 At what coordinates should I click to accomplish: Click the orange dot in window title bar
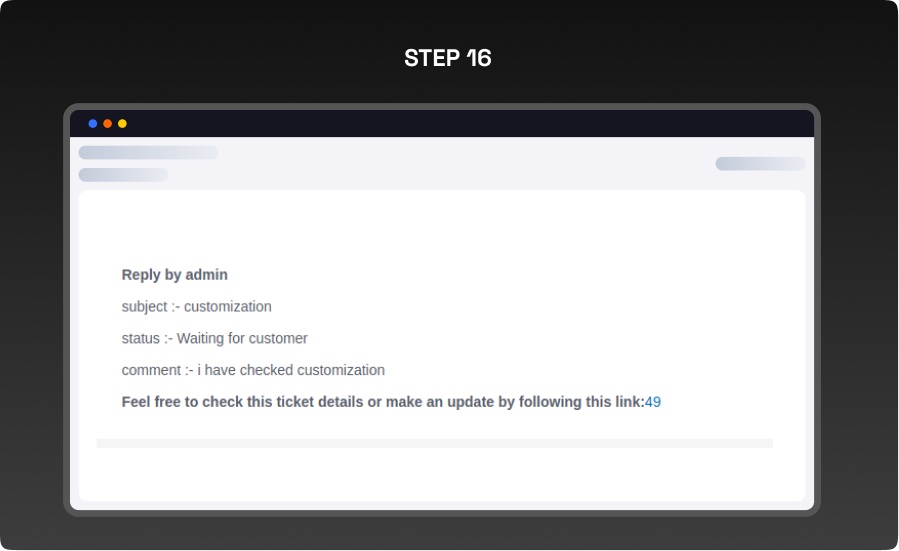click(x=108, y=124)
